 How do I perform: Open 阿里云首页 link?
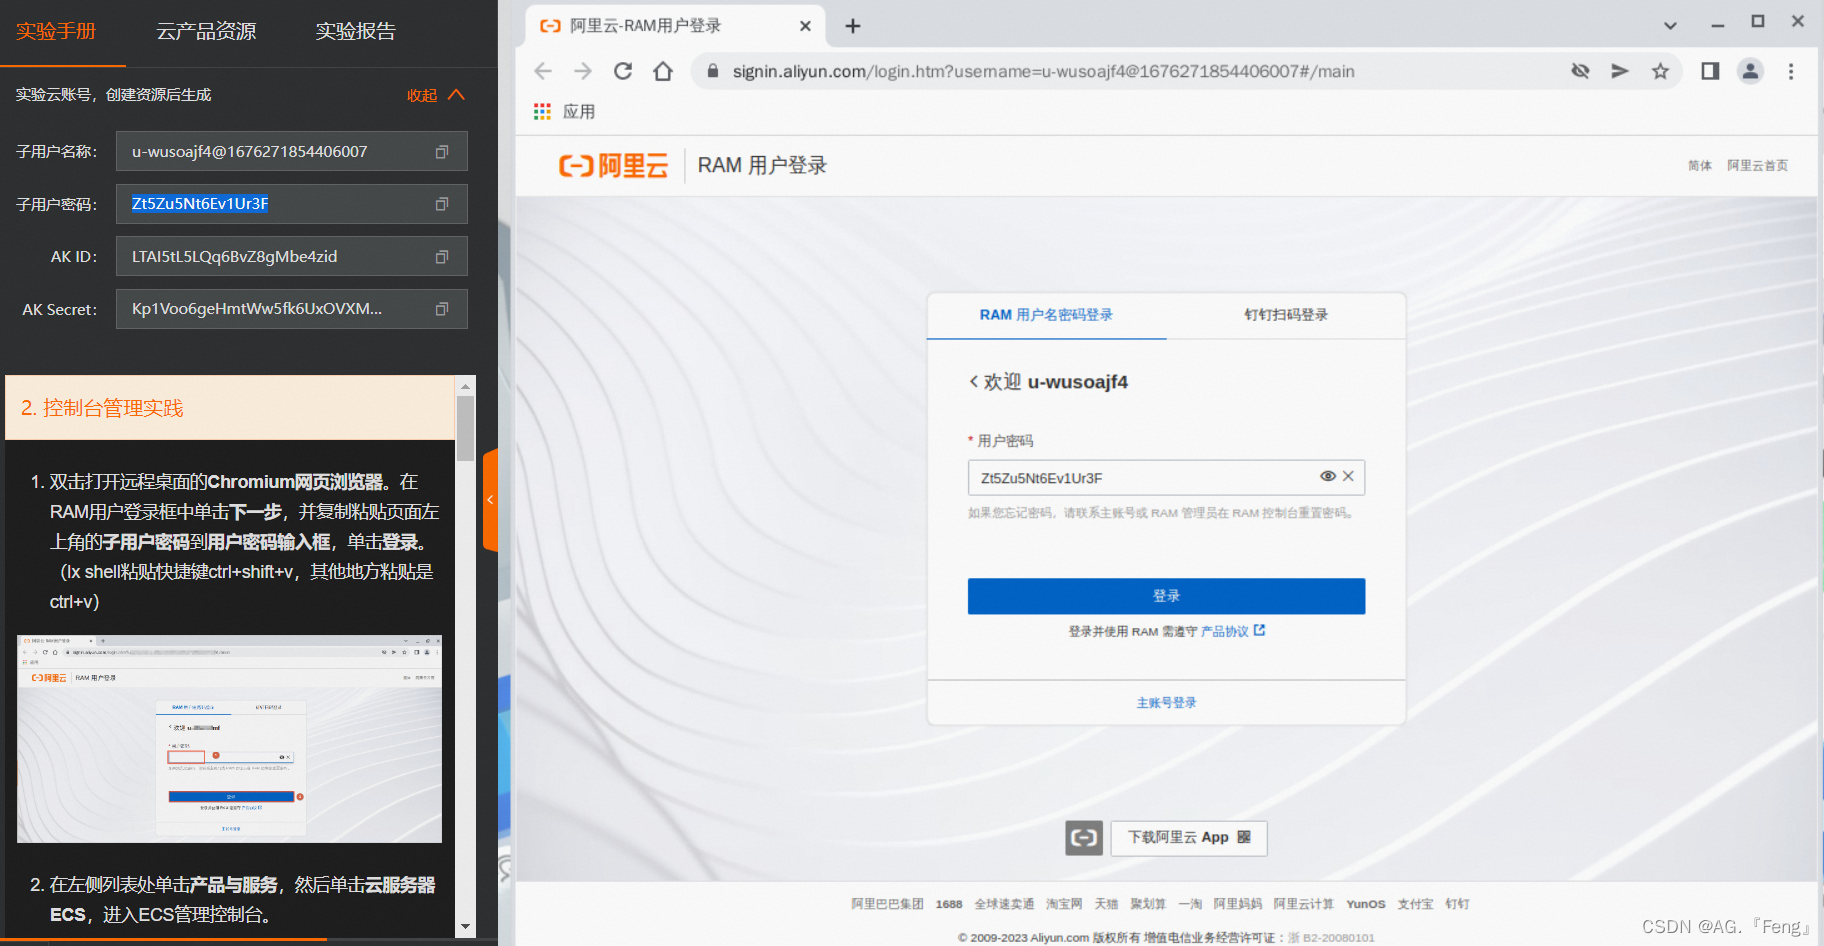[x=1757, y=166]
